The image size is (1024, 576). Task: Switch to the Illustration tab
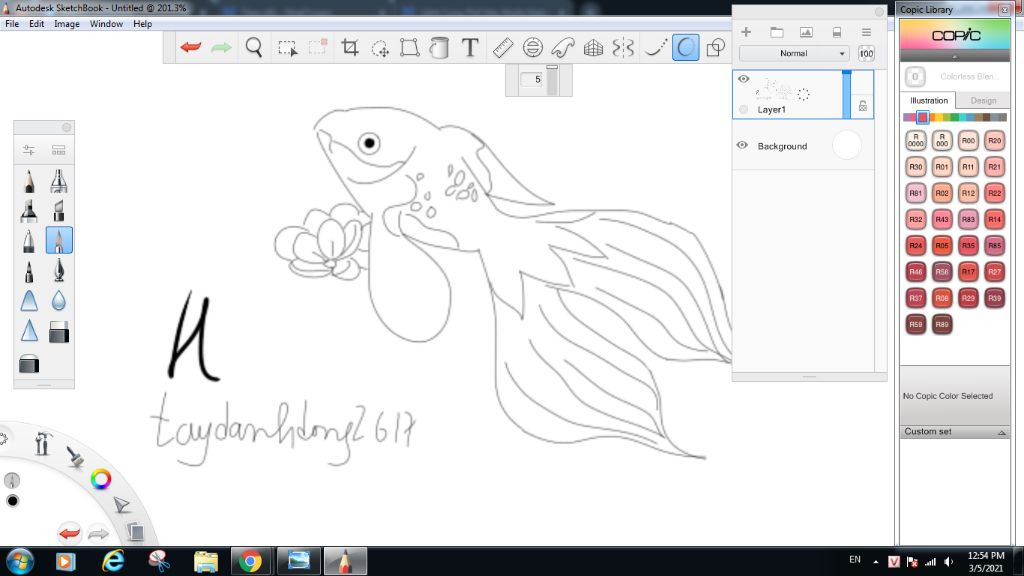point(929,101)
